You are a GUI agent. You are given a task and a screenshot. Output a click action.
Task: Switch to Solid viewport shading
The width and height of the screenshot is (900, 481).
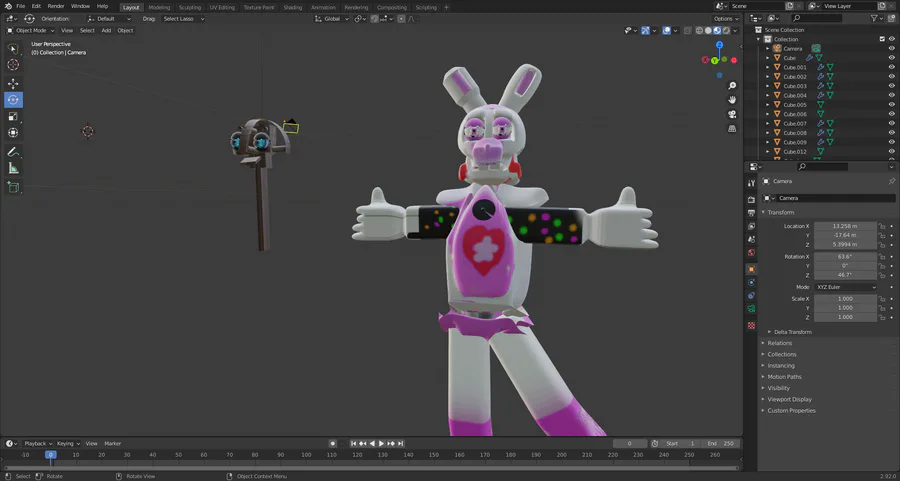click(708, 30)
